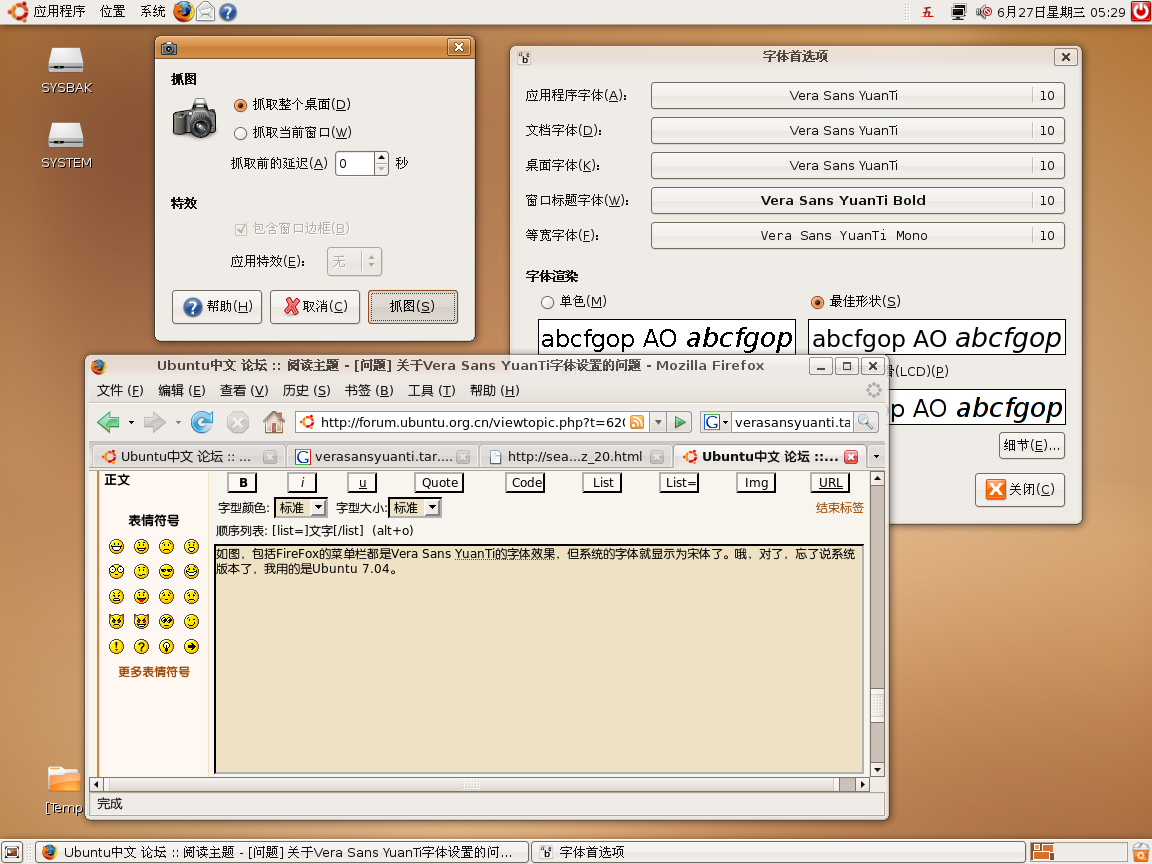Insert the exclamation mark emoticon

tap(116, 647)
